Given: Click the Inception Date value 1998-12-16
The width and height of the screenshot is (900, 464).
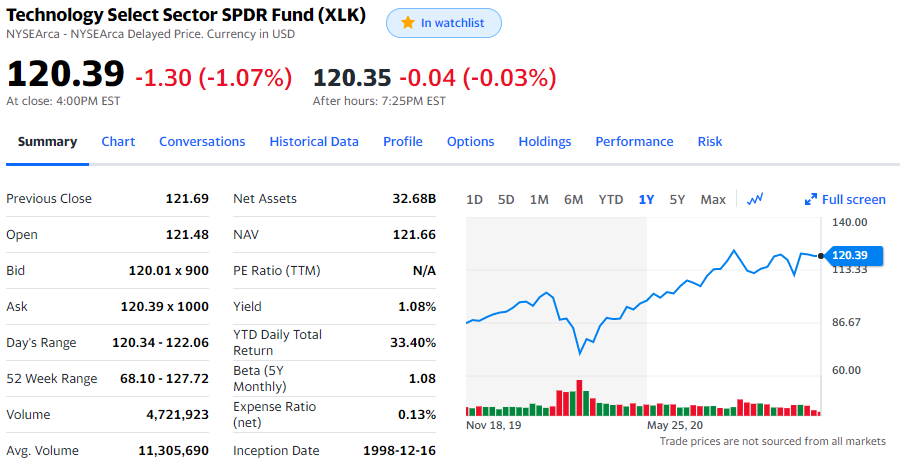Looking at the screenshot, I should click(399, 451).
